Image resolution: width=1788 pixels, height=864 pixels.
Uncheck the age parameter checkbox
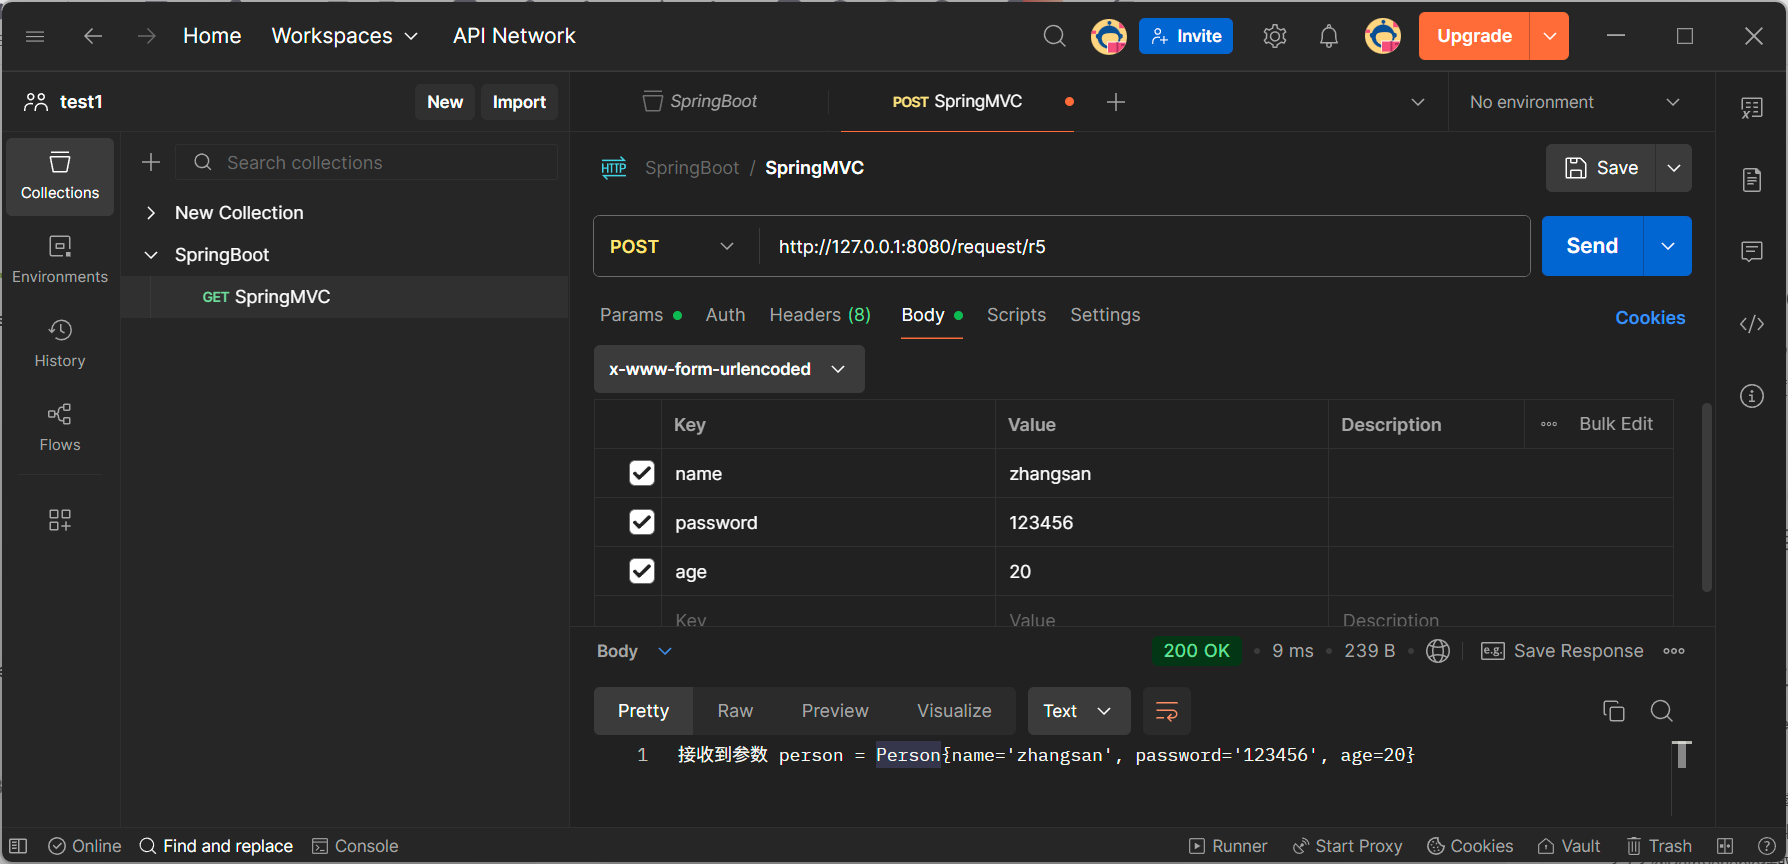tap(642, 571)
